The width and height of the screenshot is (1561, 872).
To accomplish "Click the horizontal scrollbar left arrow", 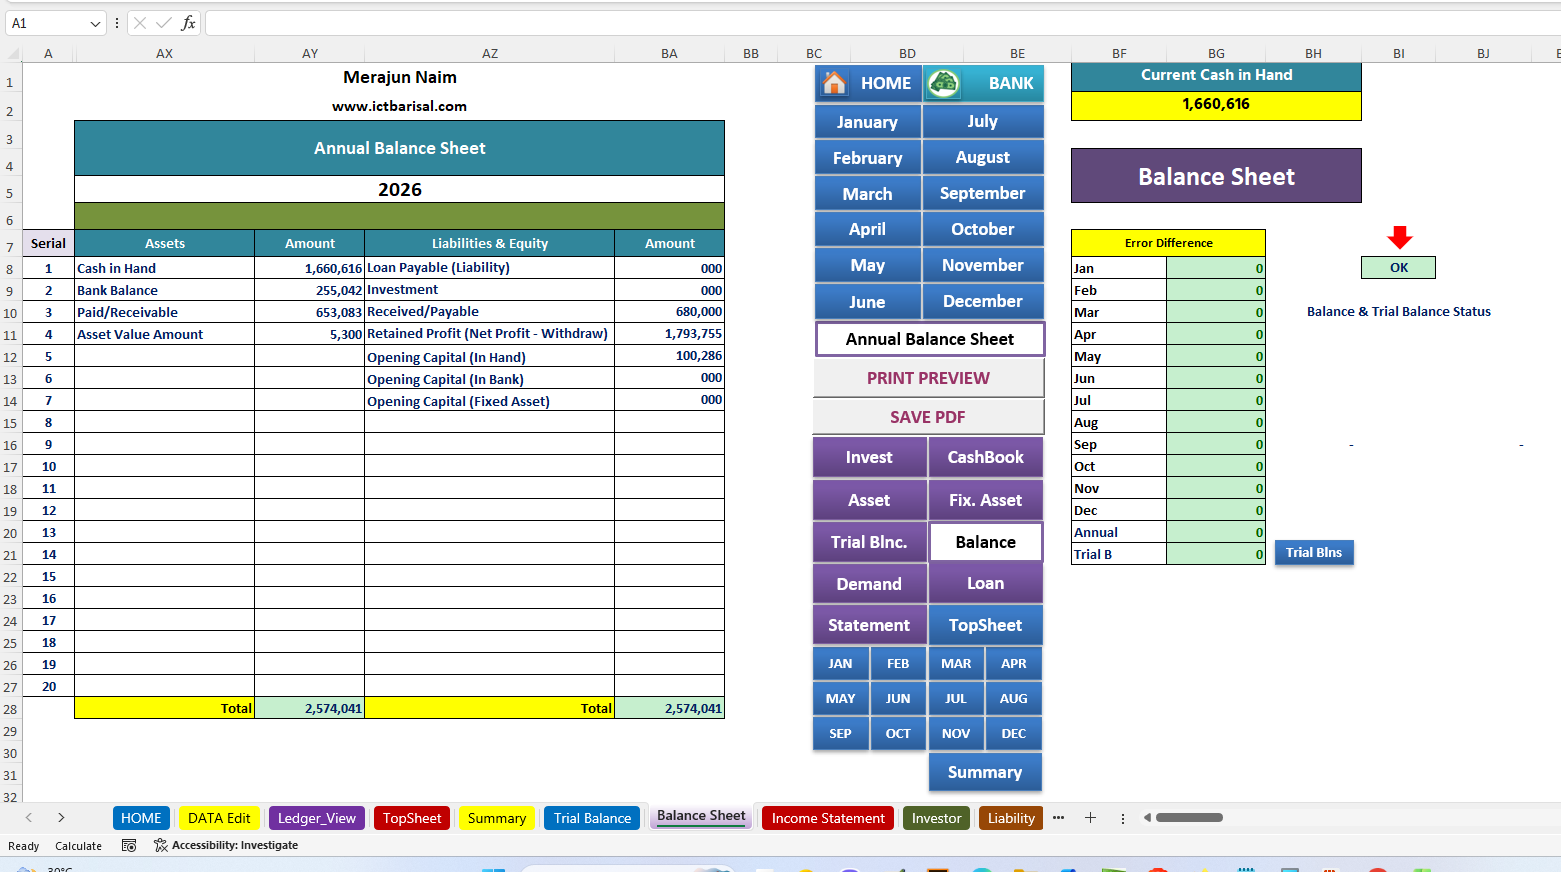I will click(1147, 818).
